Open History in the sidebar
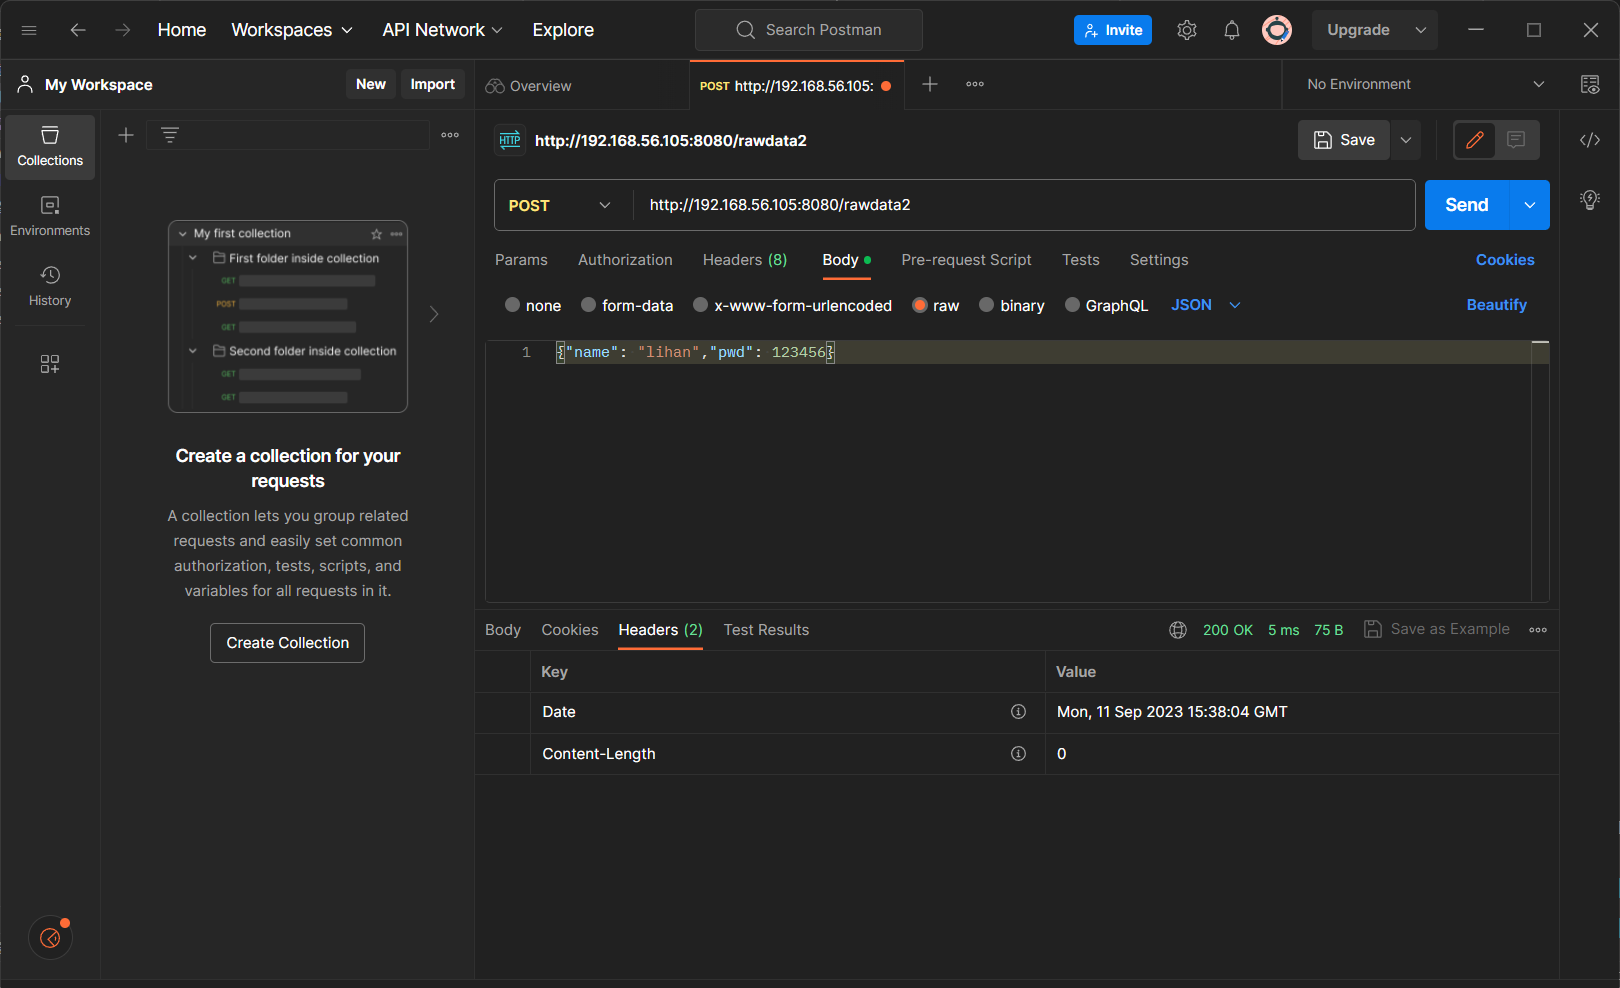 tap(50, 287)
